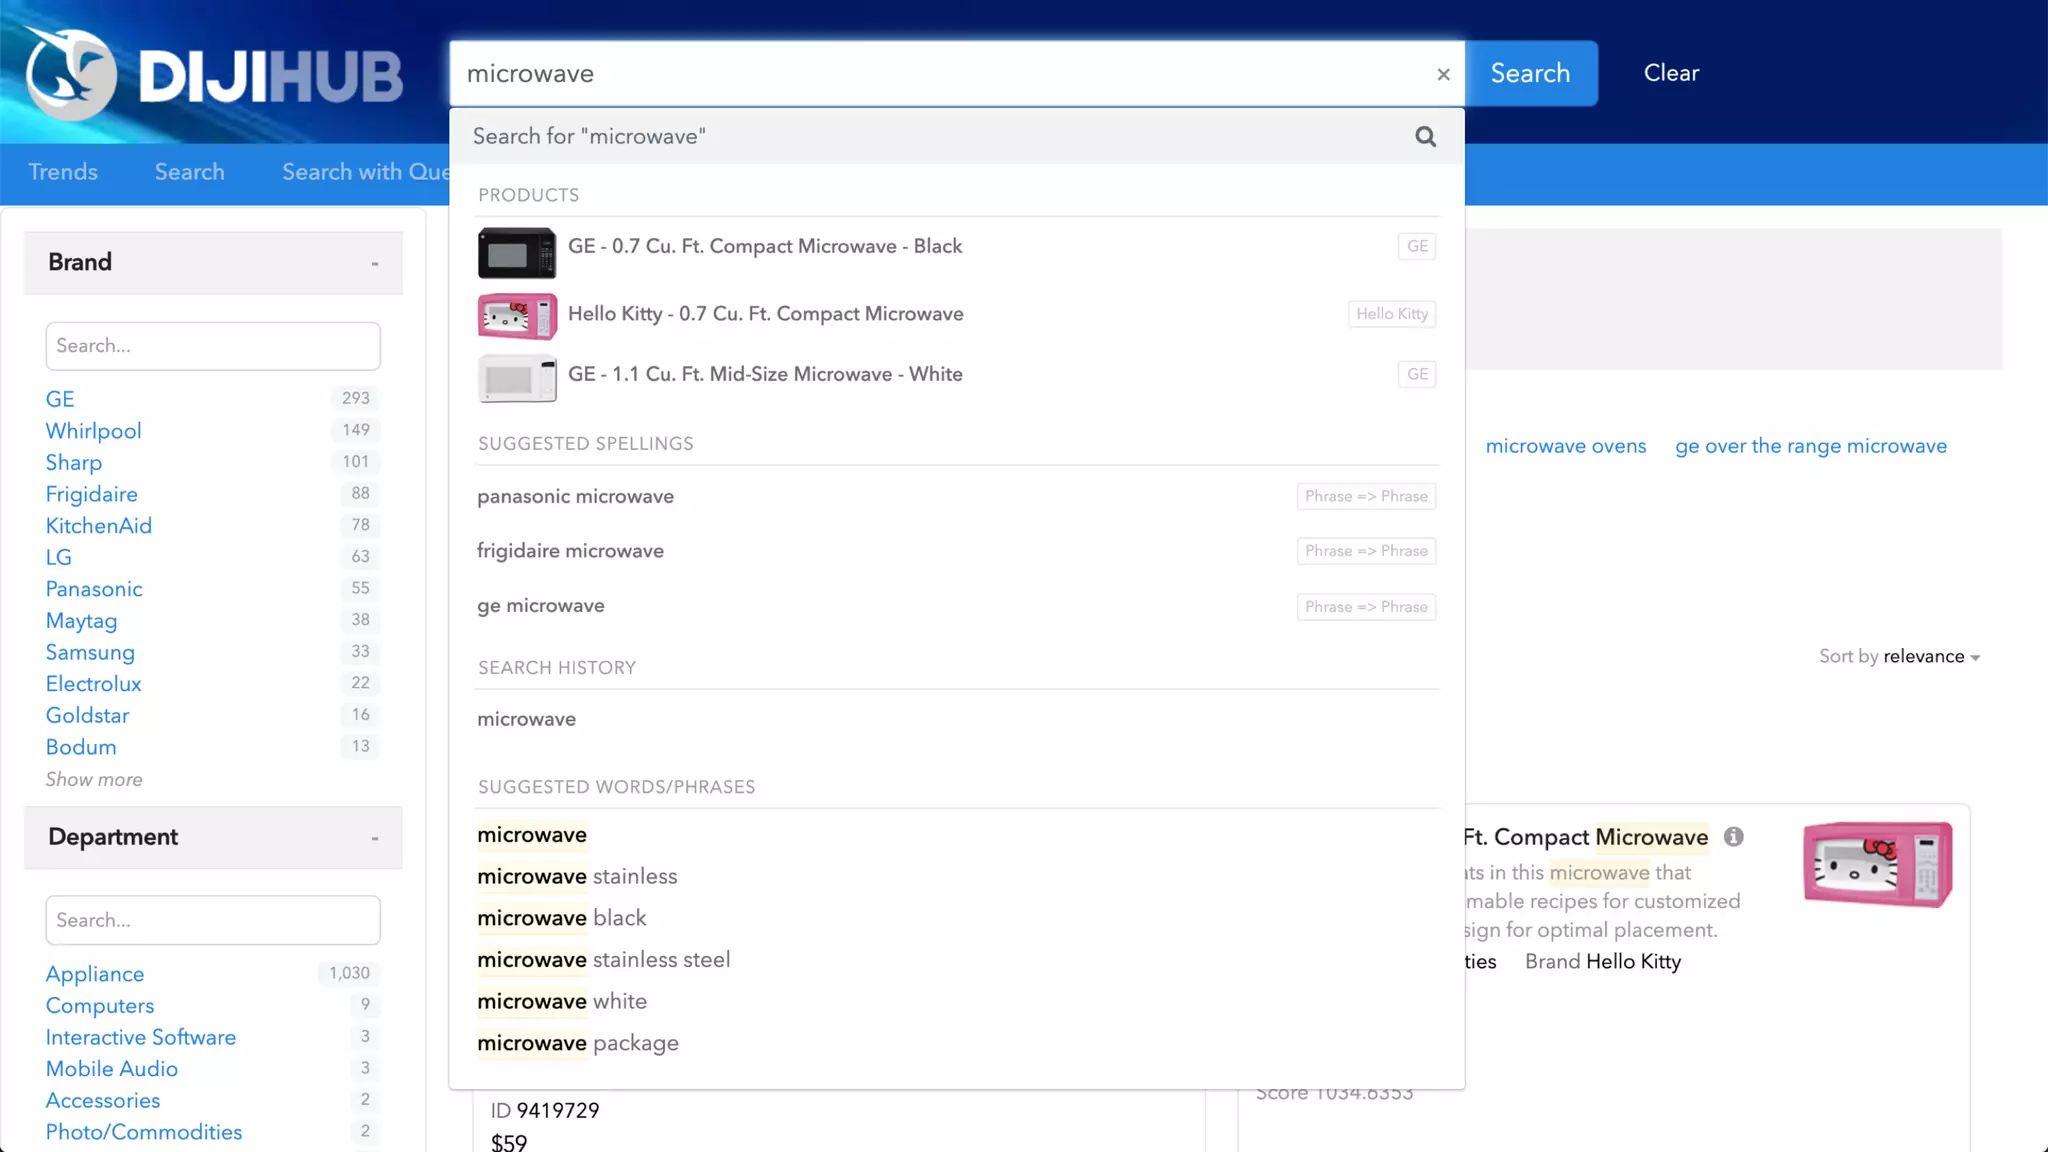Open GE black compact microwave thumbnail
This screenshot has height=1152, width=2048.
point(516,252)
